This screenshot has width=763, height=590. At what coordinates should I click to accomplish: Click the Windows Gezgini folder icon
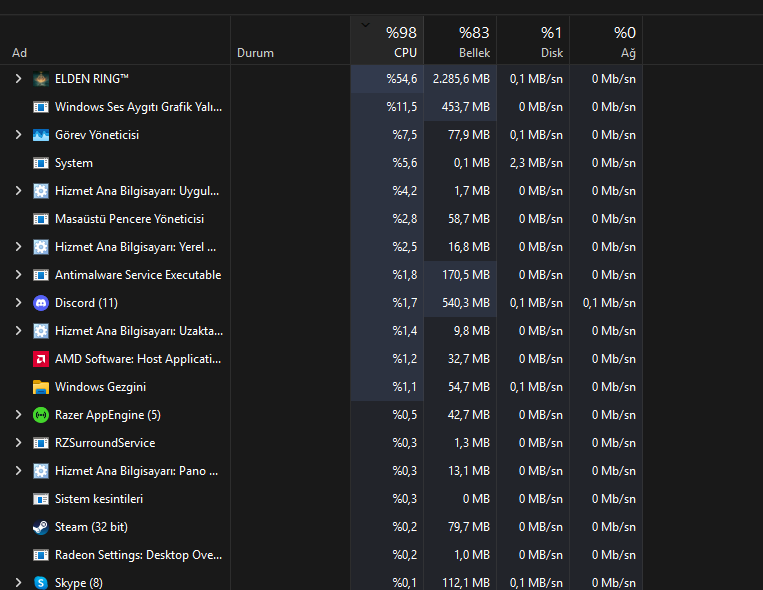click(41, 387)
